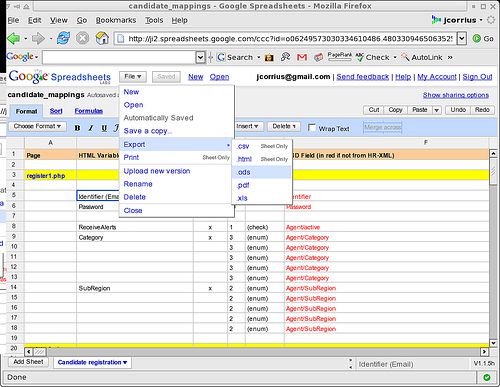Click the Google Spreadsheets logo

tap(60, 77)
